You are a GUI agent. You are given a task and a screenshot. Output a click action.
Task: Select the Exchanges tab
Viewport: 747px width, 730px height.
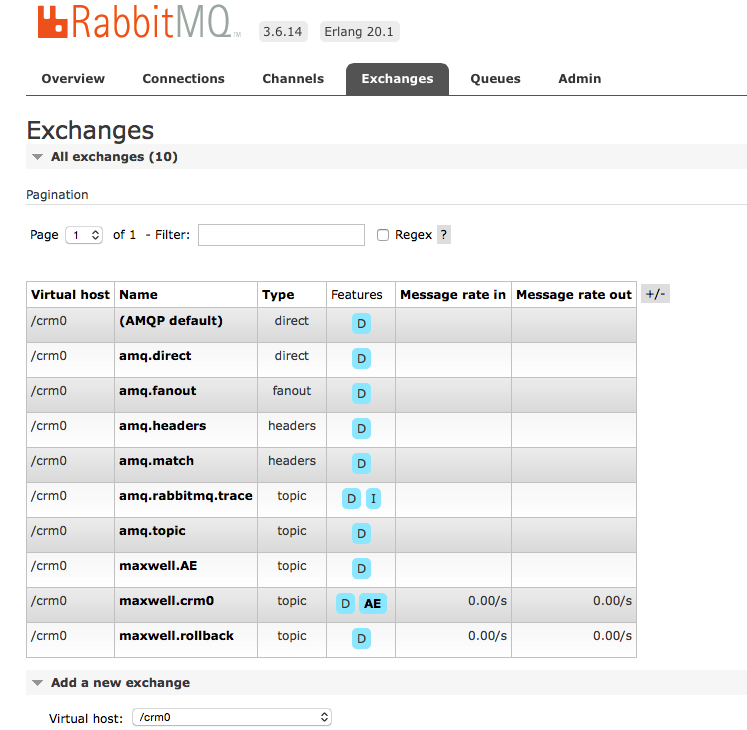tap(397, 79)
